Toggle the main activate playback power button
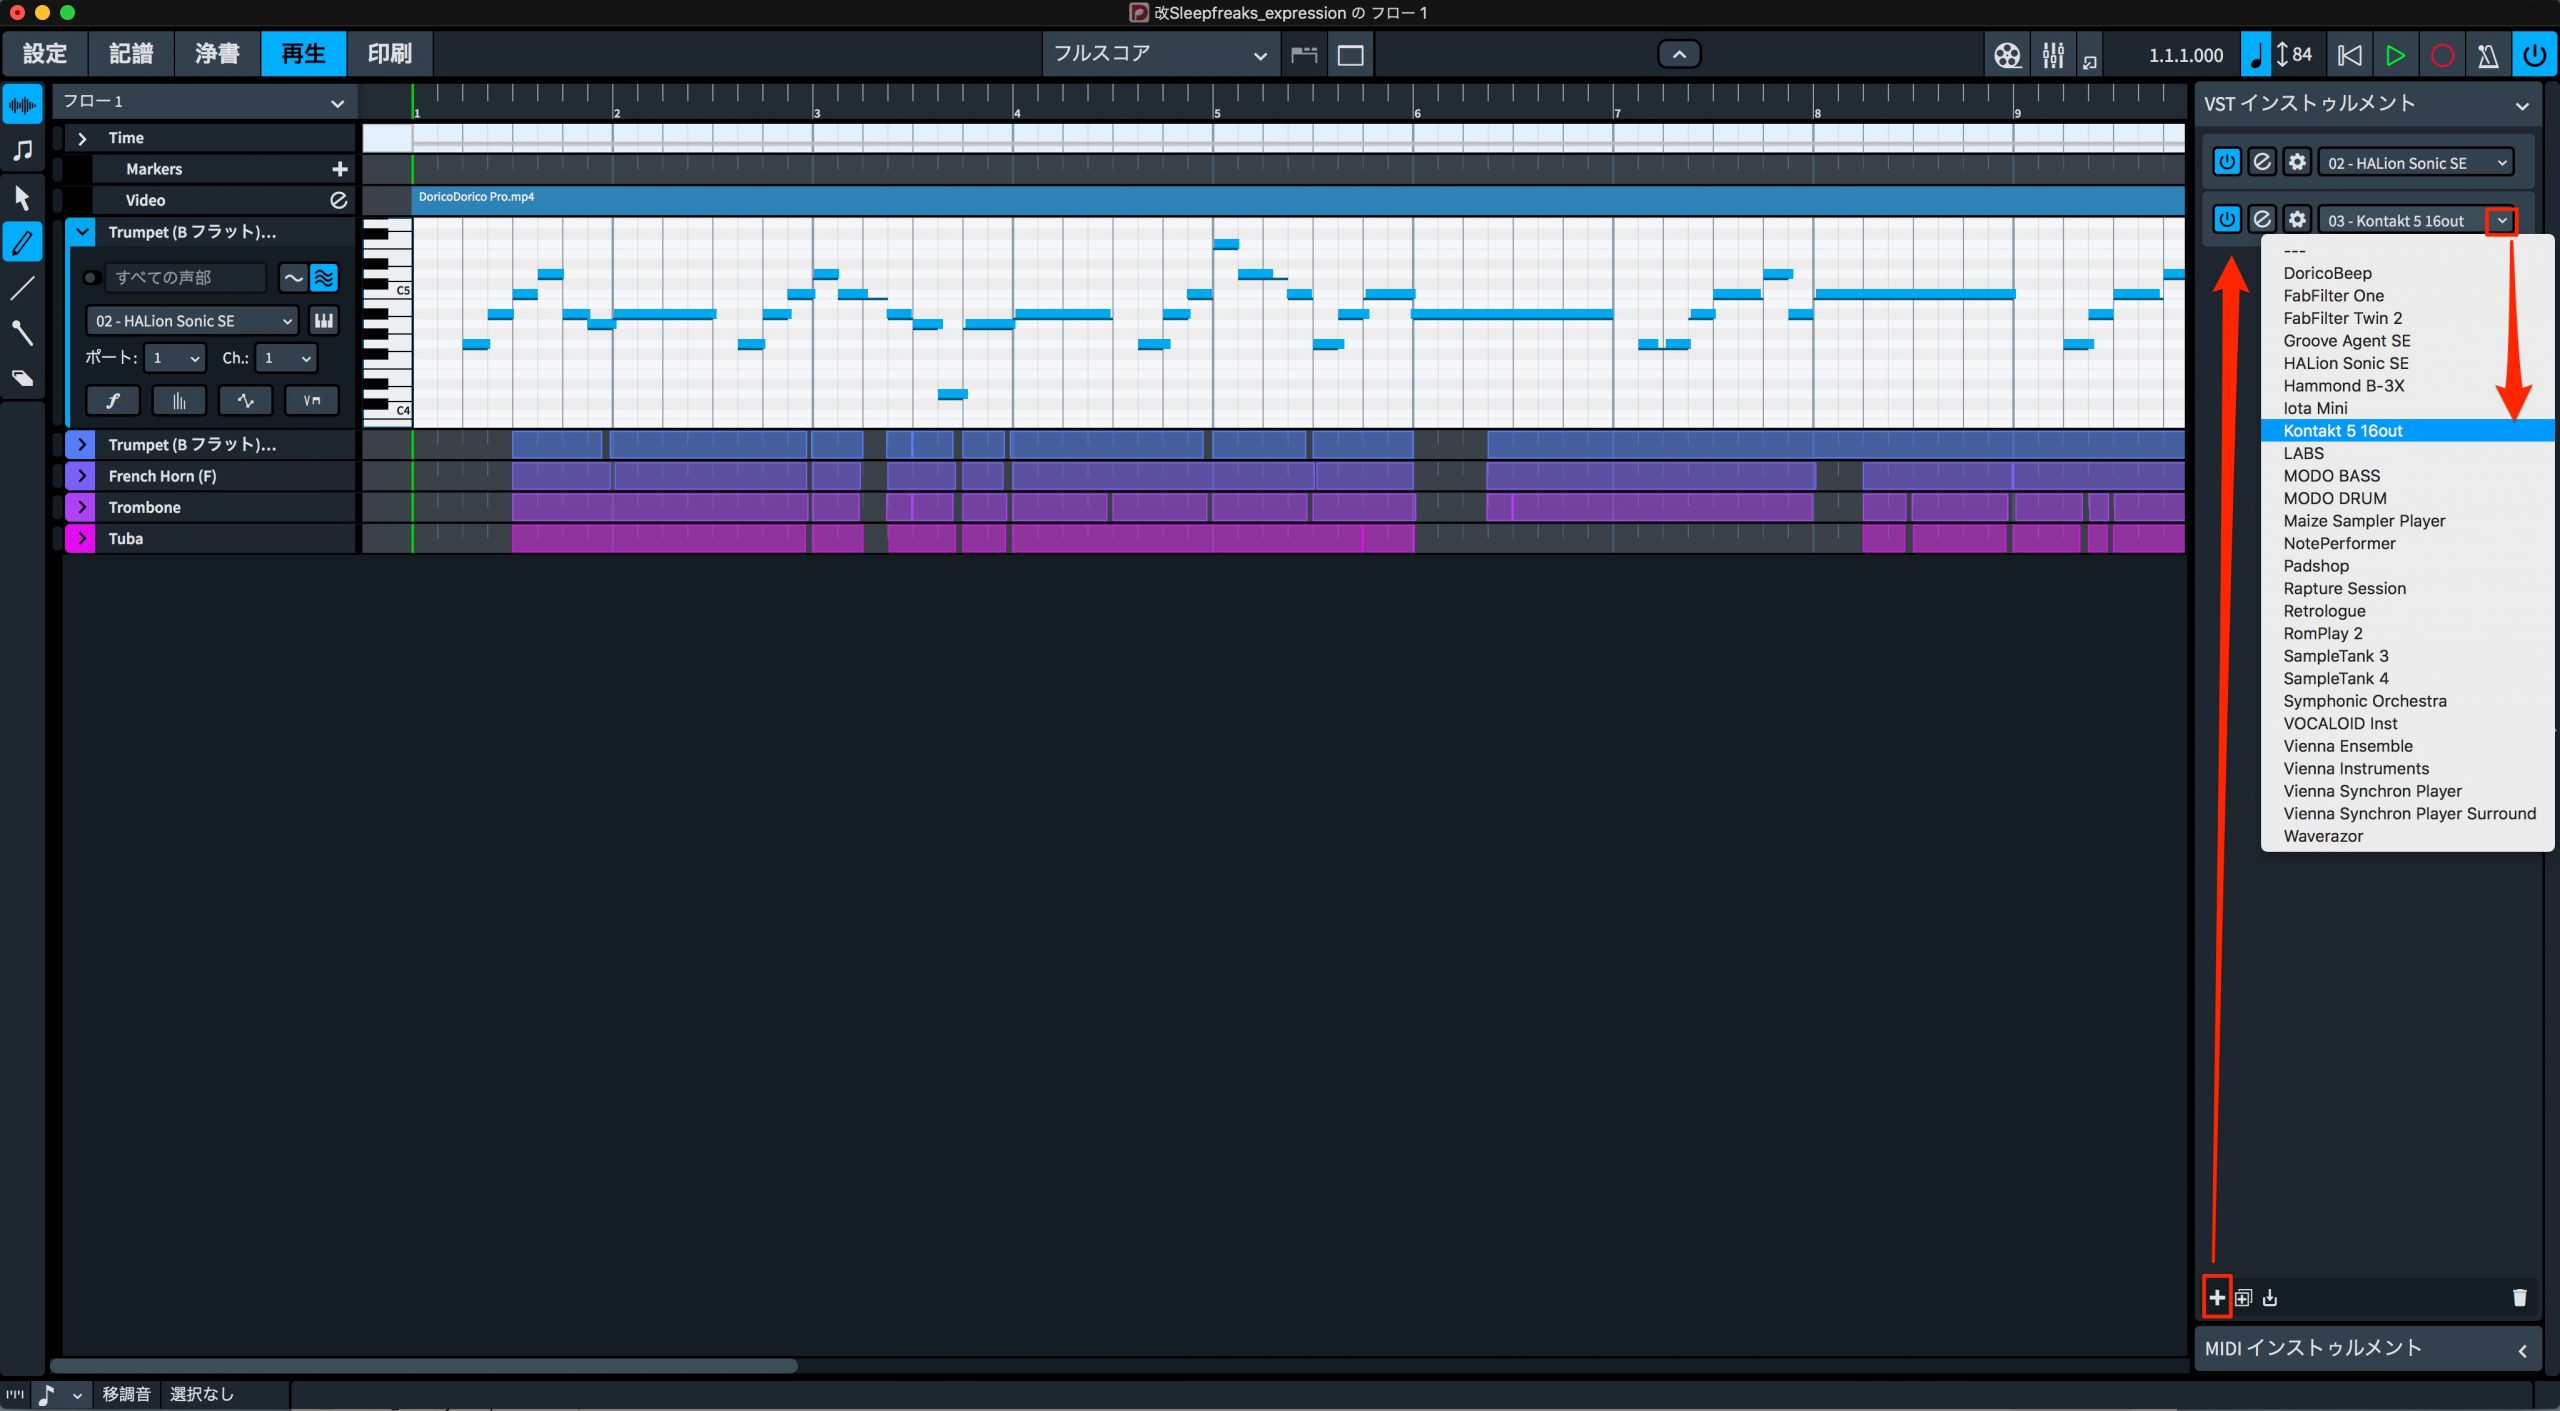Screen dimensions: 2560x1411 (2534, 55)
